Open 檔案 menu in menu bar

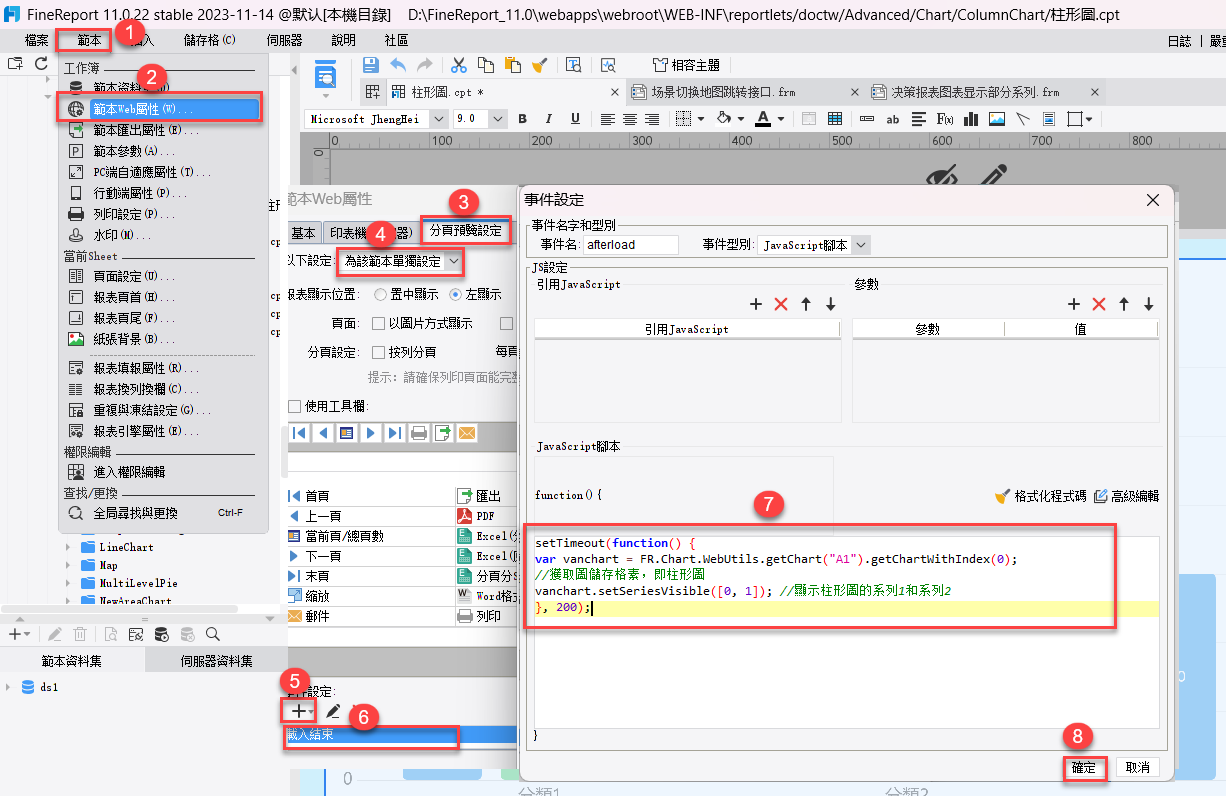[x=37, y=40]
